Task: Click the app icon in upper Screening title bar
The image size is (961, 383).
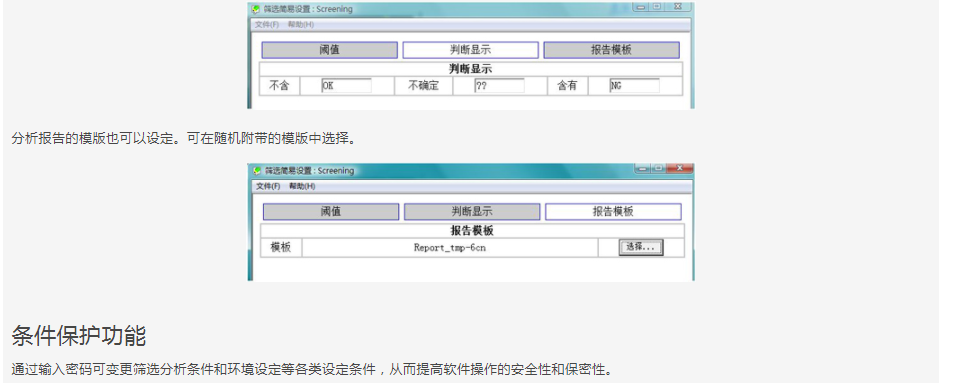Action: pyautogui.click(x=256, y=9)
